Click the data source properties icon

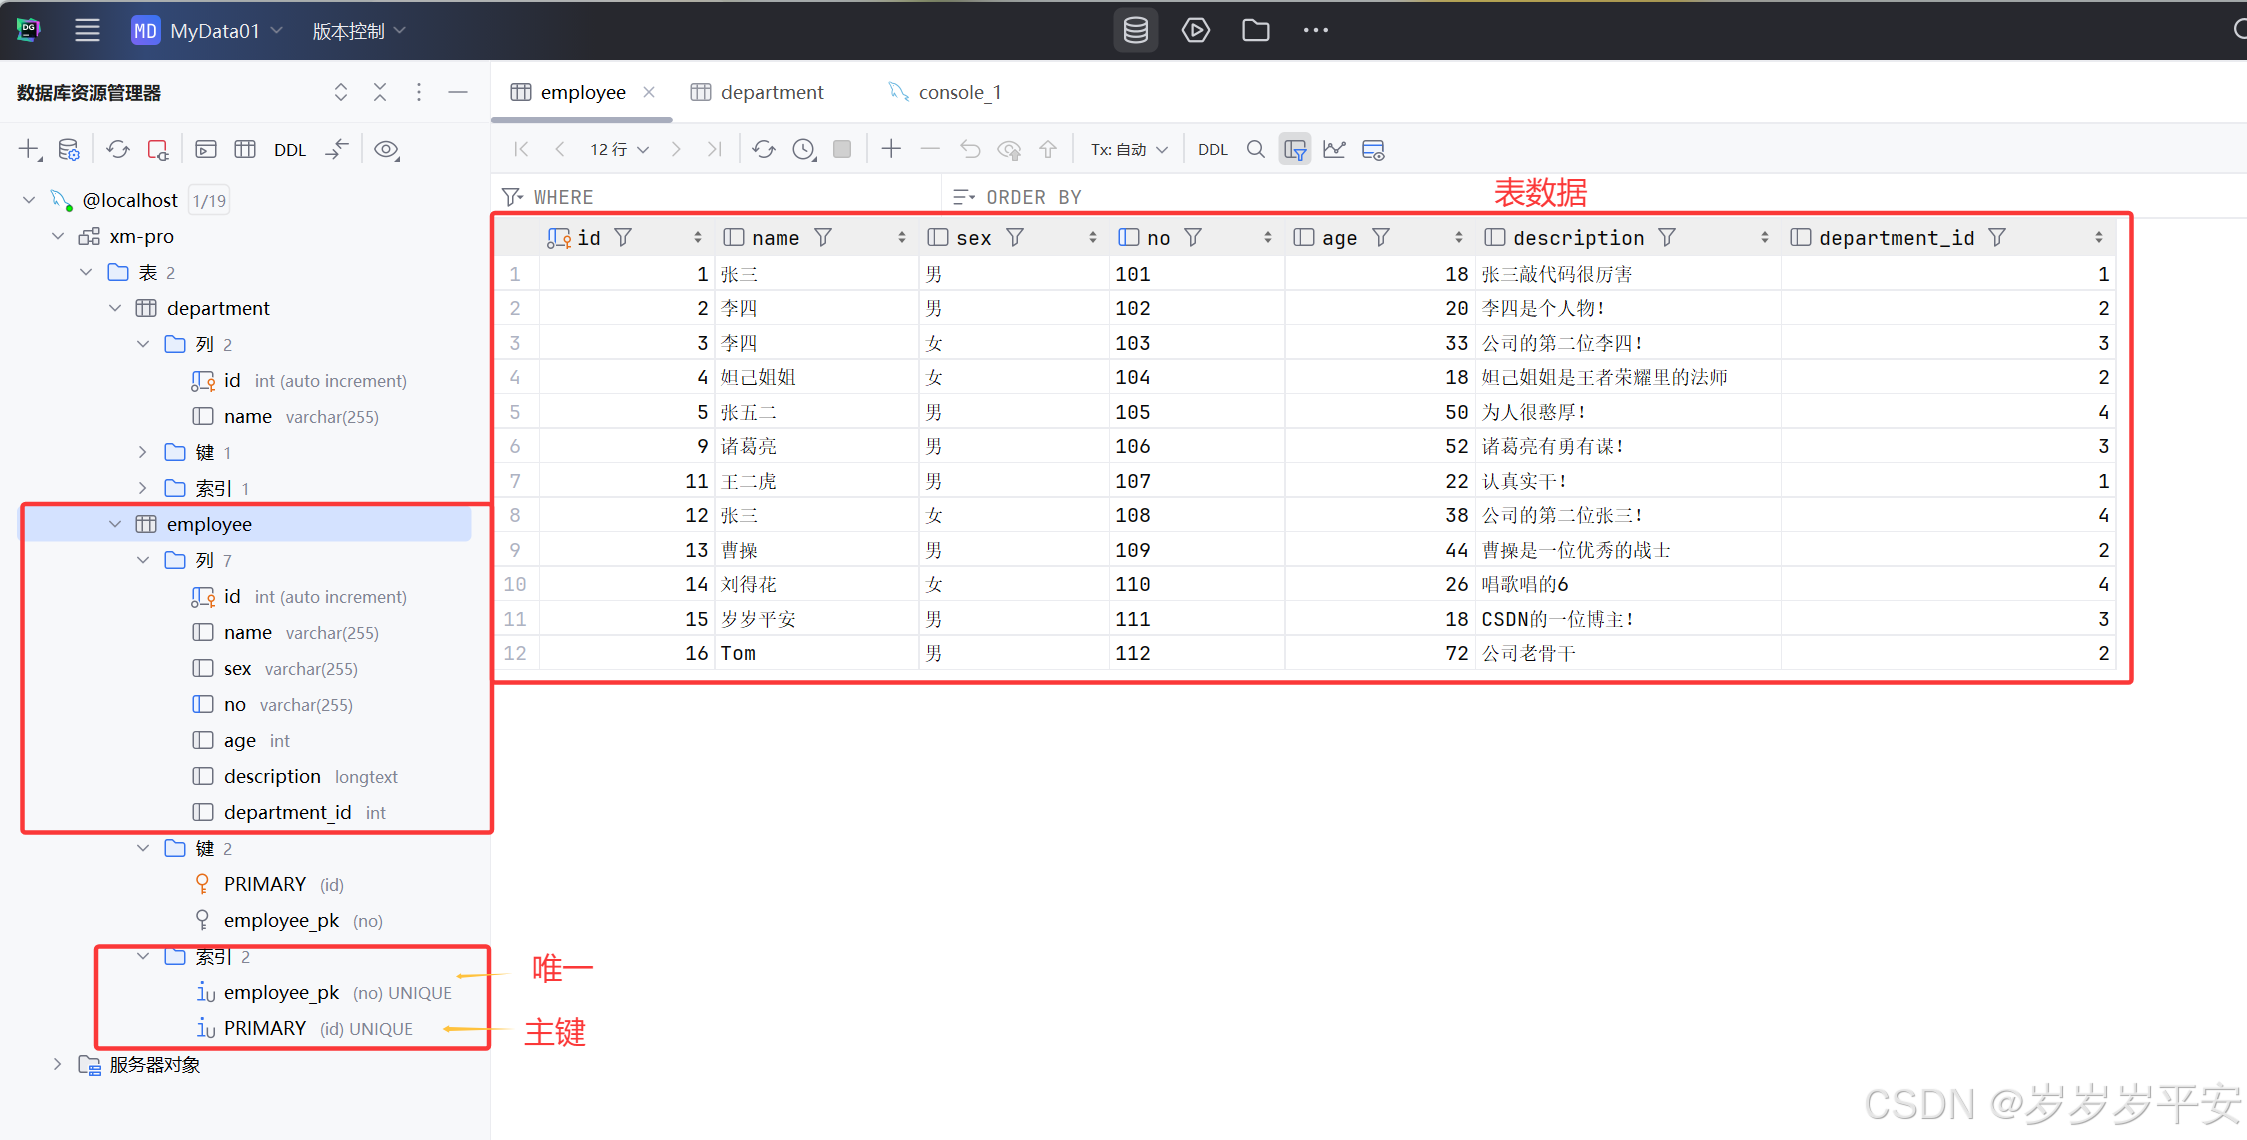point(69,148)
